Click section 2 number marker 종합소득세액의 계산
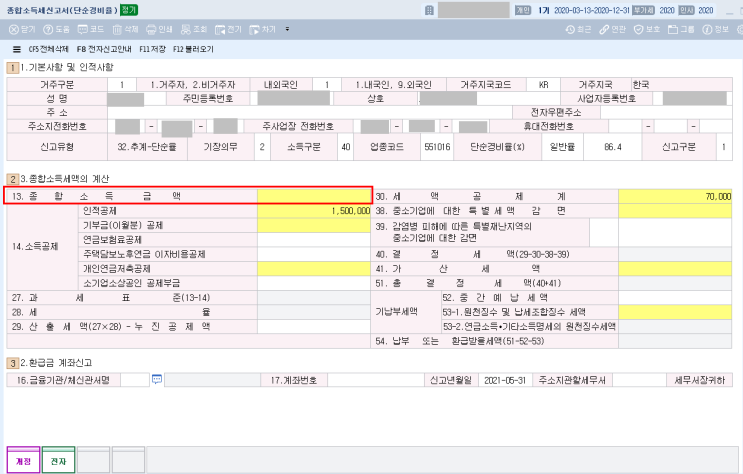This screenshot has width=743, height=474. pos(12,179)
